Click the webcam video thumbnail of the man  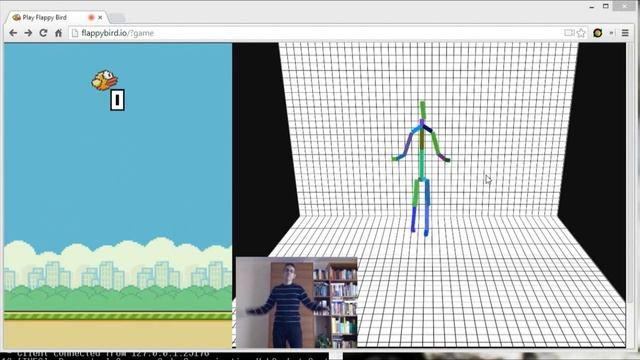pos(297,302)
